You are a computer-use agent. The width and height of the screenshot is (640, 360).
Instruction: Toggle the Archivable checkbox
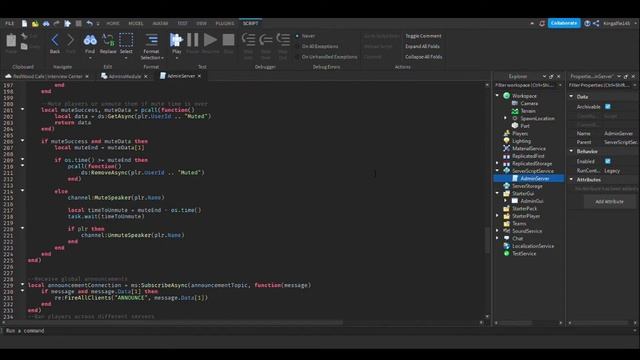click(607, 107)
